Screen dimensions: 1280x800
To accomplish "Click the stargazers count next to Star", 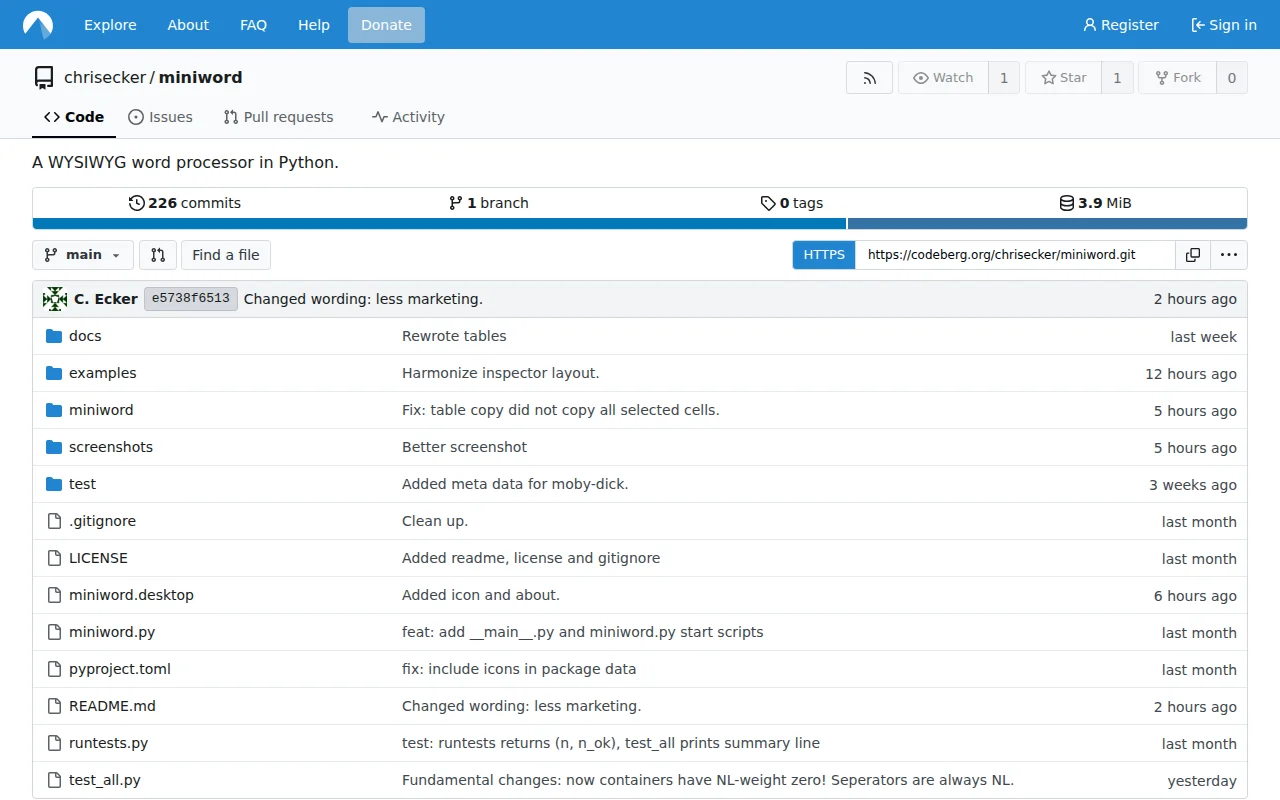I will [x=1117, y=78].
